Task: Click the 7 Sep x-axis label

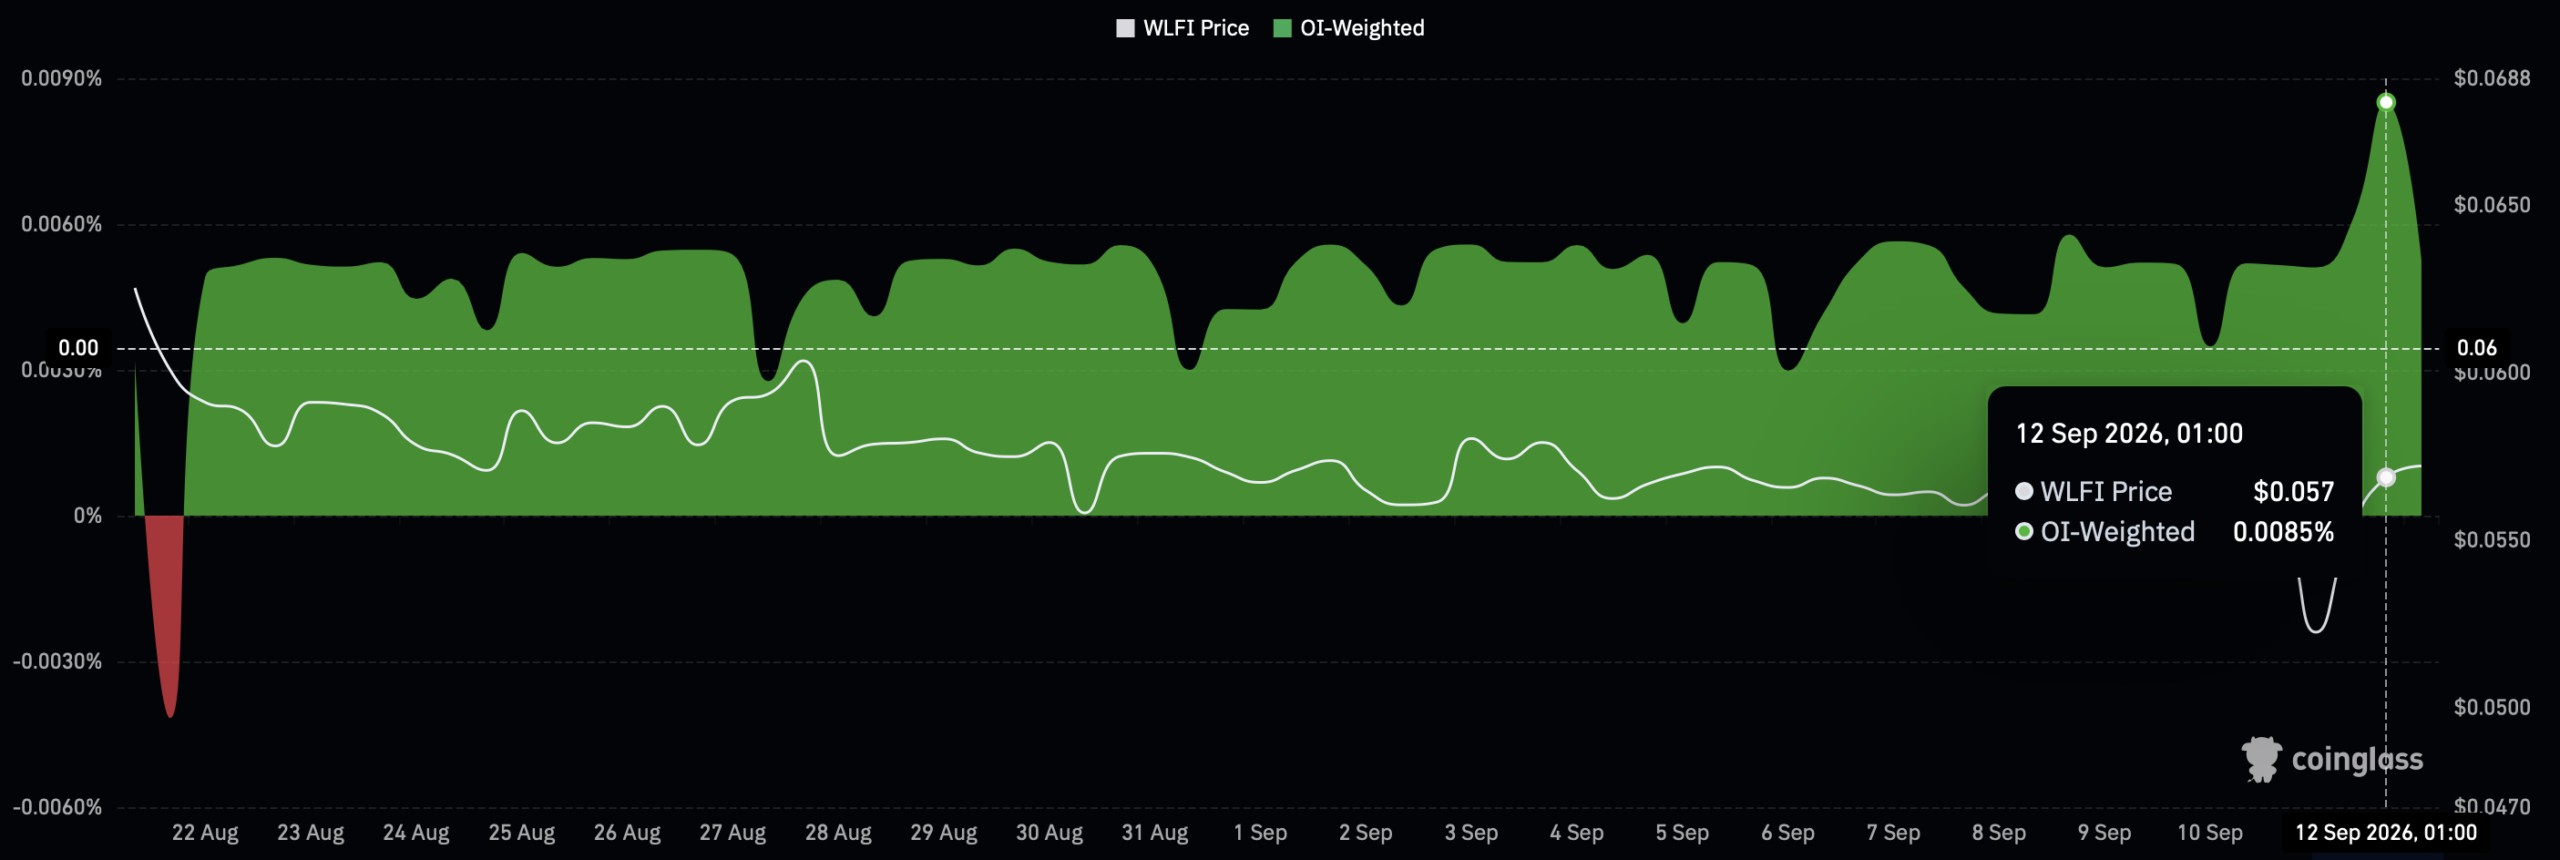Action: [1893, 832]
